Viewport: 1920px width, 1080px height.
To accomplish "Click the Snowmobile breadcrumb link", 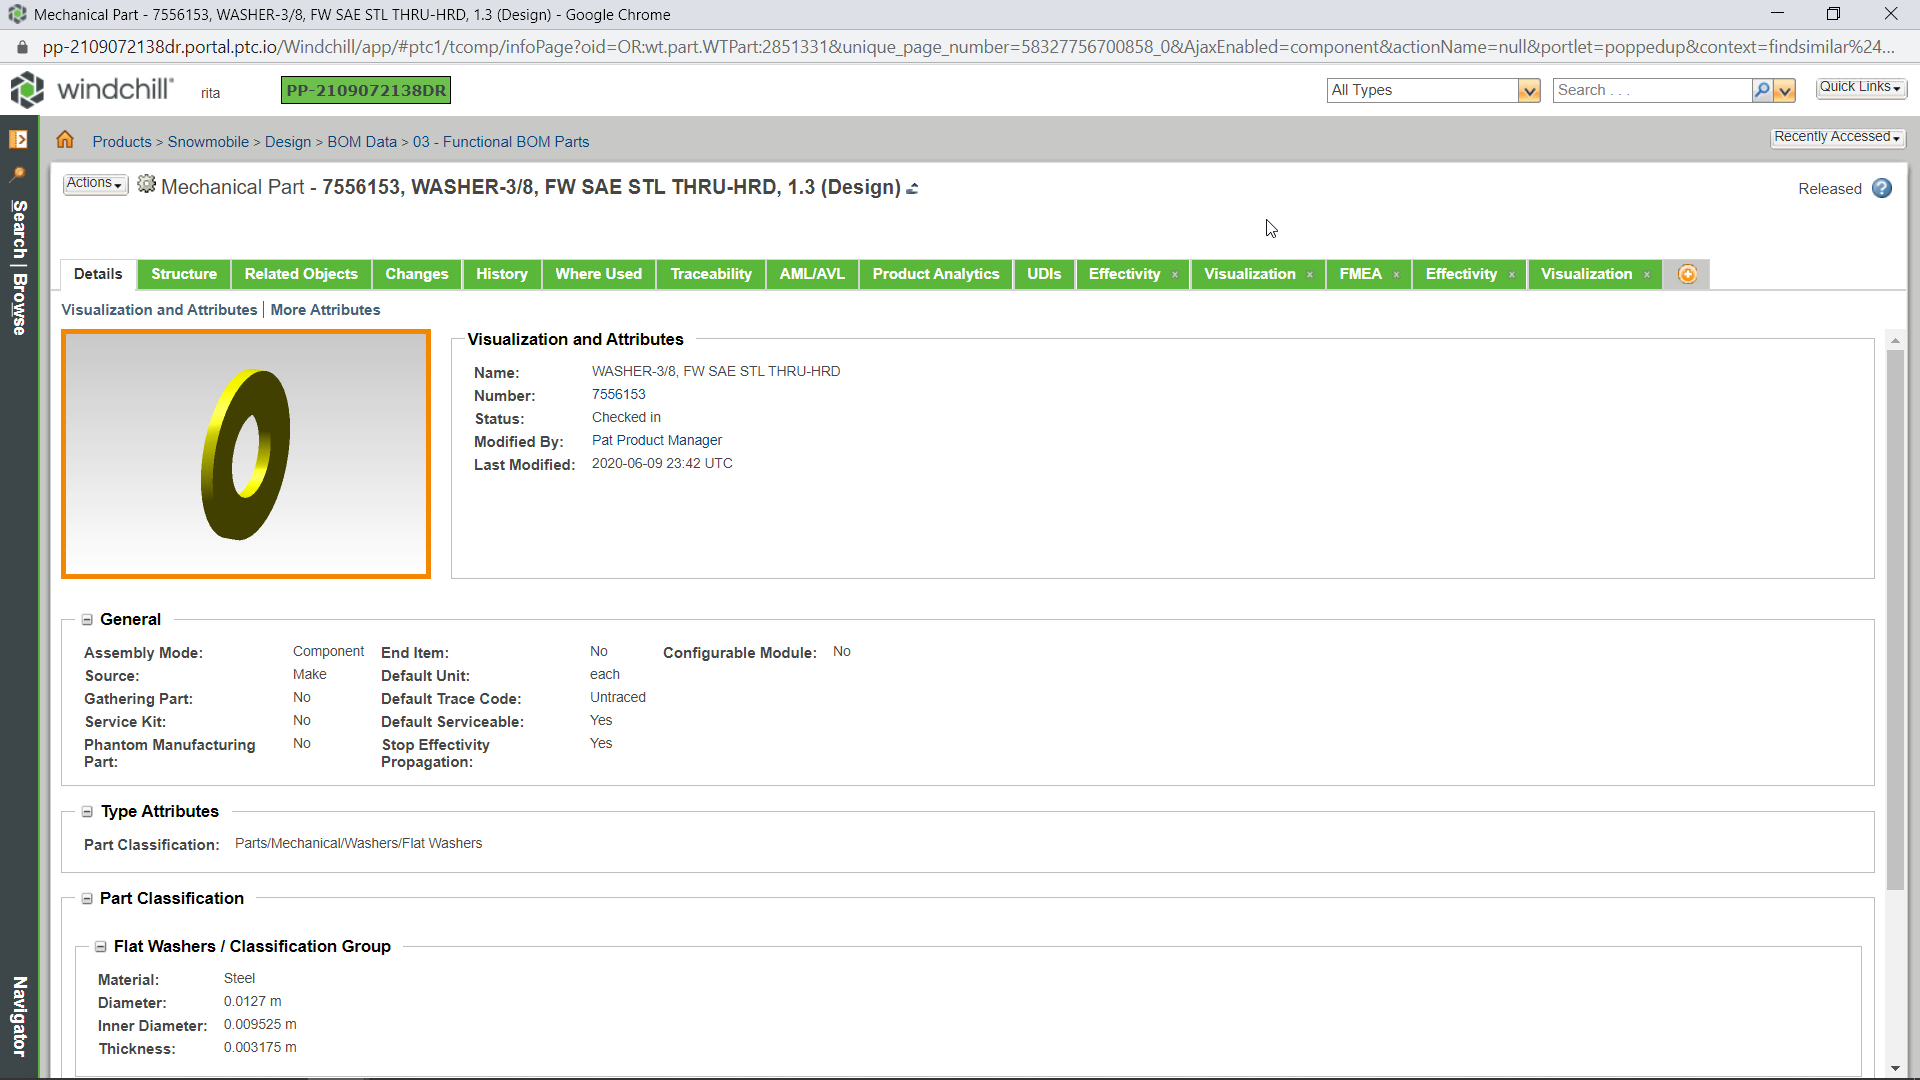I will point(208,142).
